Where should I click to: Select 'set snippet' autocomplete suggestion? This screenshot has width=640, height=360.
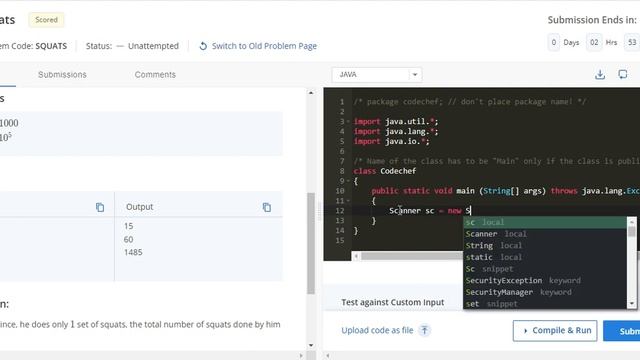pyautogui.click(x=545, y=304)
